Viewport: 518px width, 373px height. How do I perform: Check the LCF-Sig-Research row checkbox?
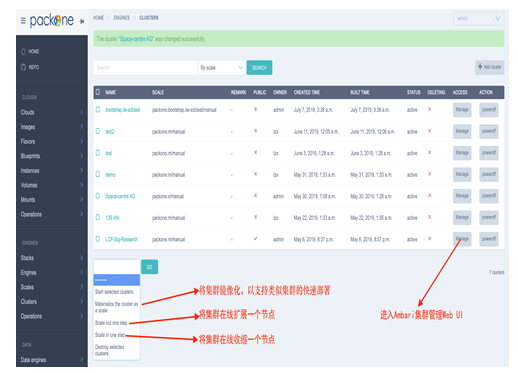tap(98, 239)
